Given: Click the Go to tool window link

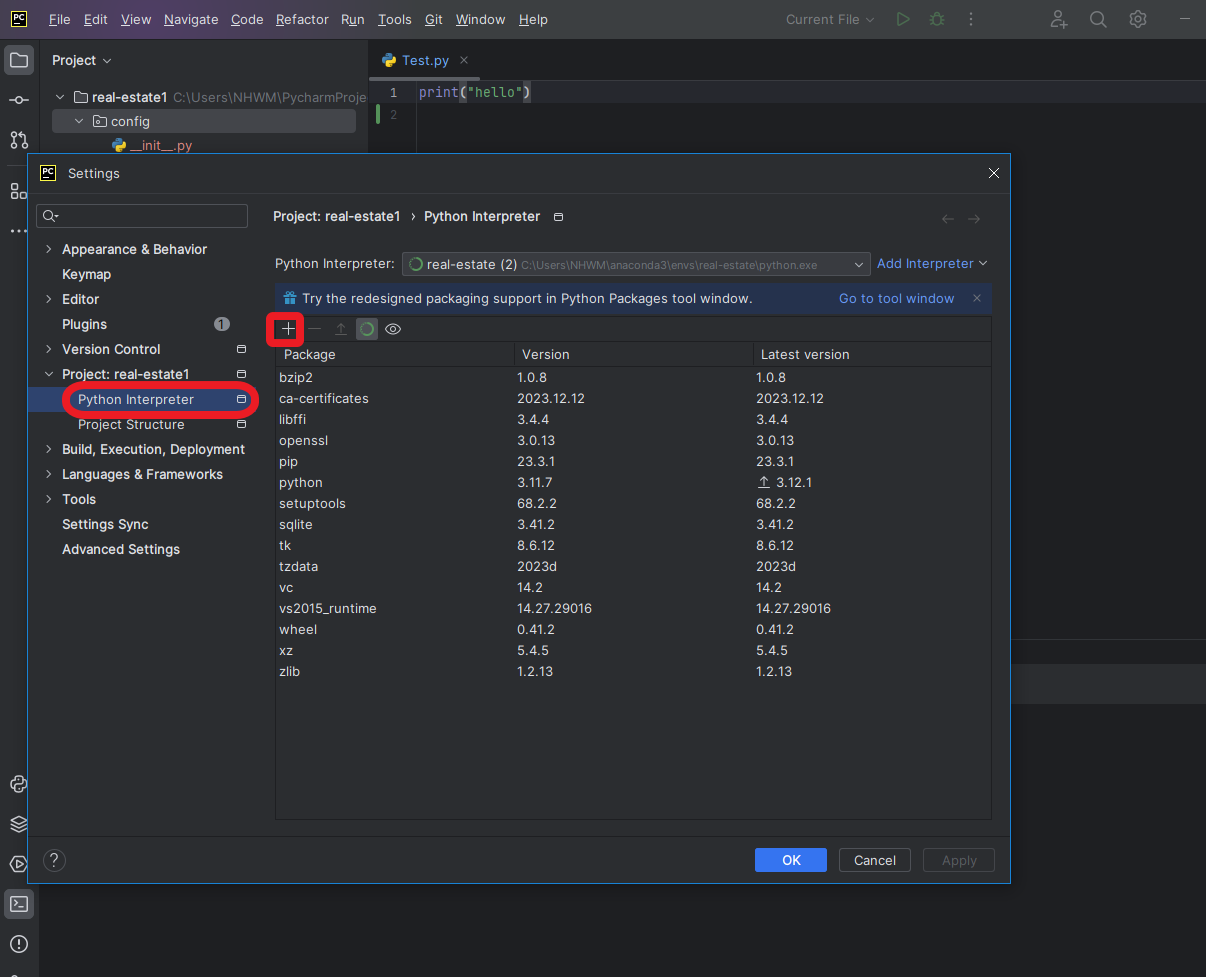Looking at the screenshot, I should (x=896, y=298).
